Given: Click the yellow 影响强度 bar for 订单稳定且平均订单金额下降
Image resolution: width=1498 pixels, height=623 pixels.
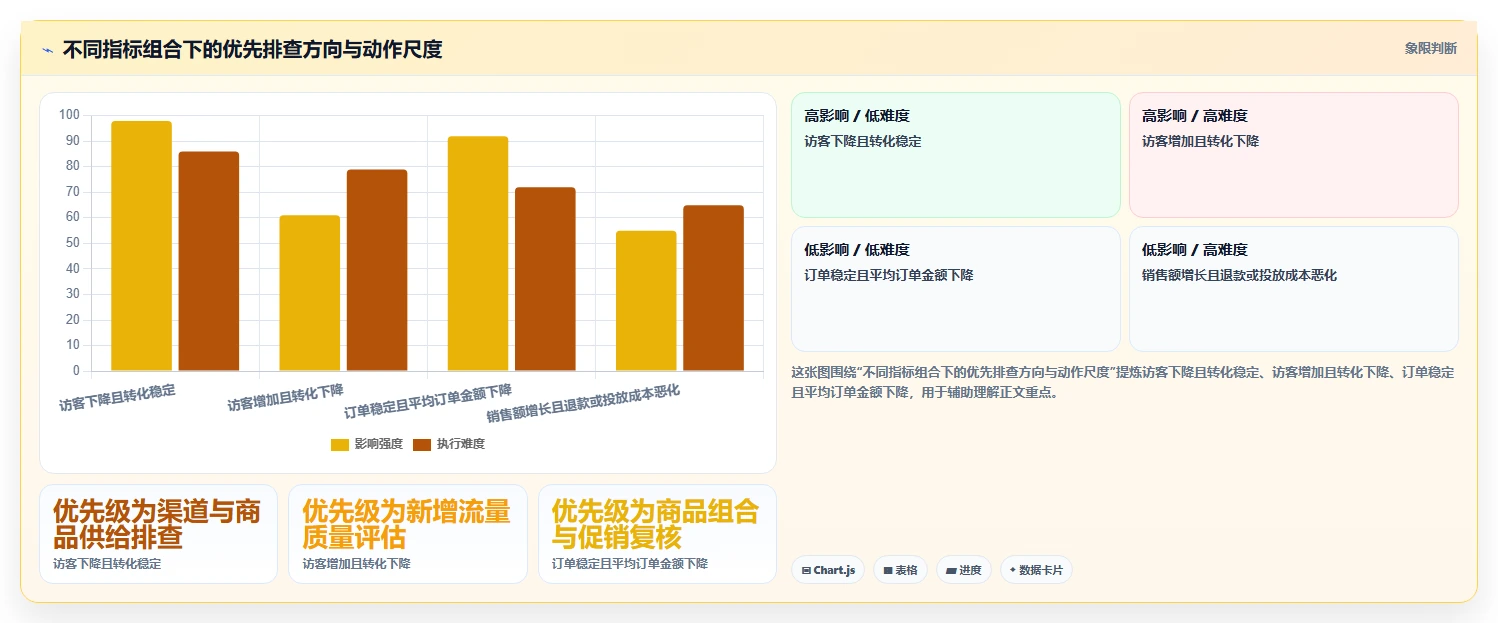Looking at the screenshot, I should pyautogui.click(x=478, y=254).
